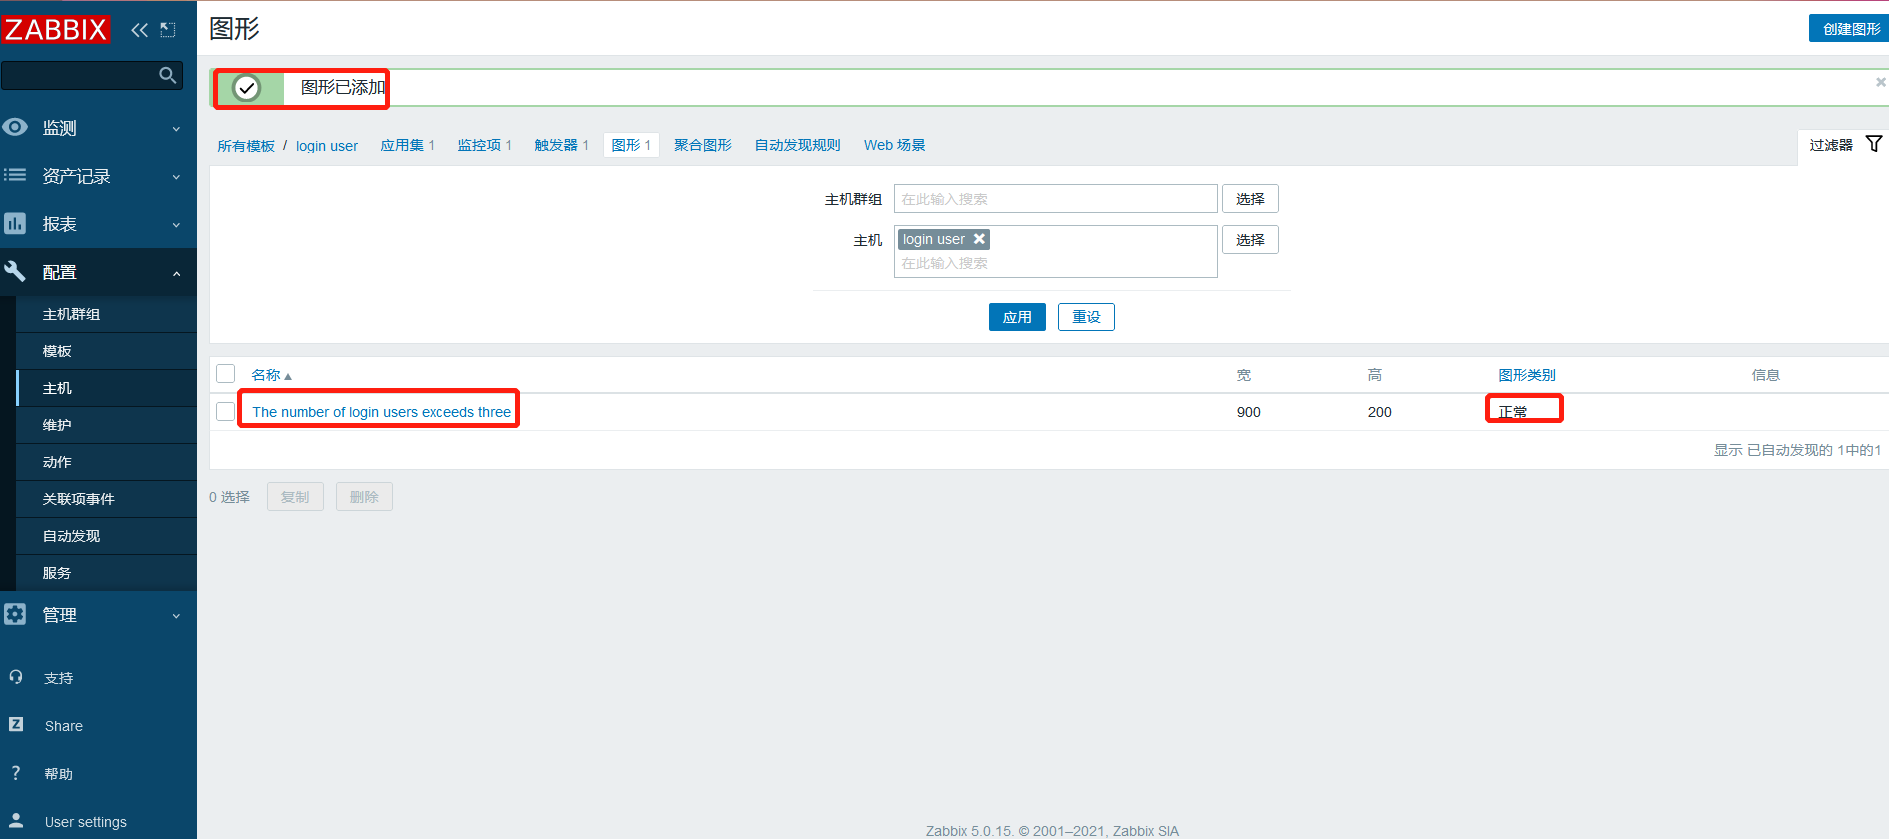Click the eye icon for 监测

(15, 127)
